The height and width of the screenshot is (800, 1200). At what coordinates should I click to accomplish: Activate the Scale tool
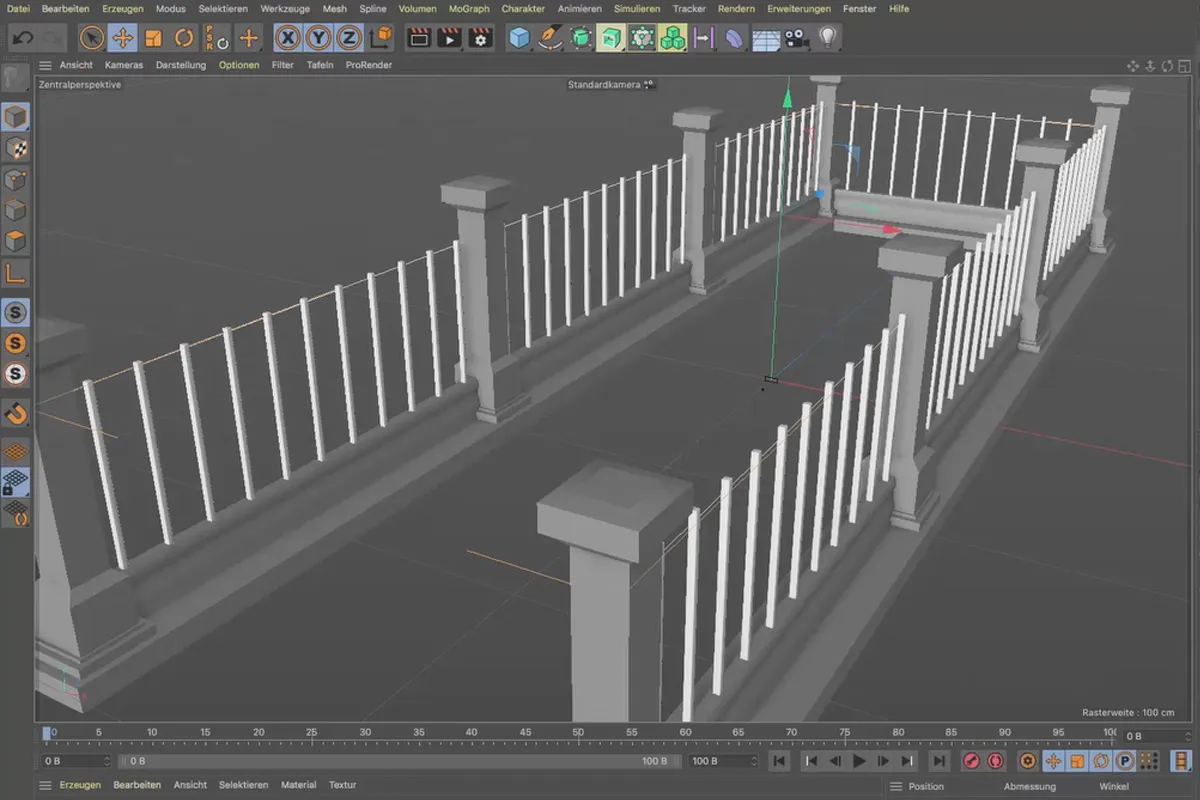[x=153, y=38]
